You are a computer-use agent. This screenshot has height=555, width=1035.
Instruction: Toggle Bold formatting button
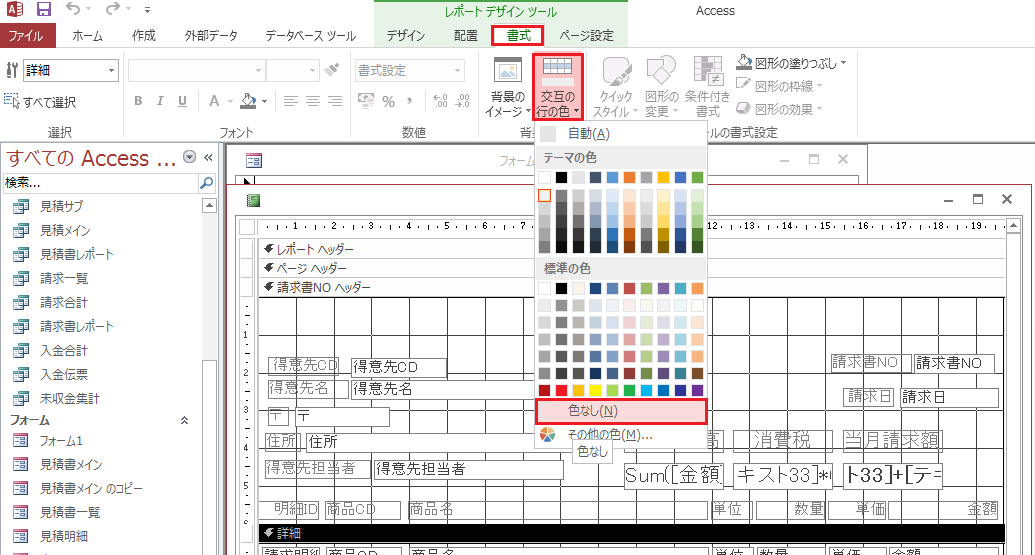138,101
